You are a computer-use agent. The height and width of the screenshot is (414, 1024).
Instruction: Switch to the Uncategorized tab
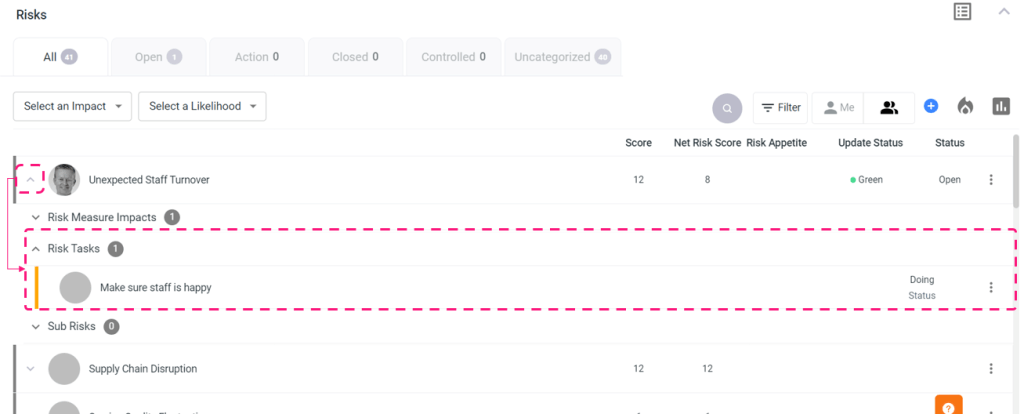(562, 57)
